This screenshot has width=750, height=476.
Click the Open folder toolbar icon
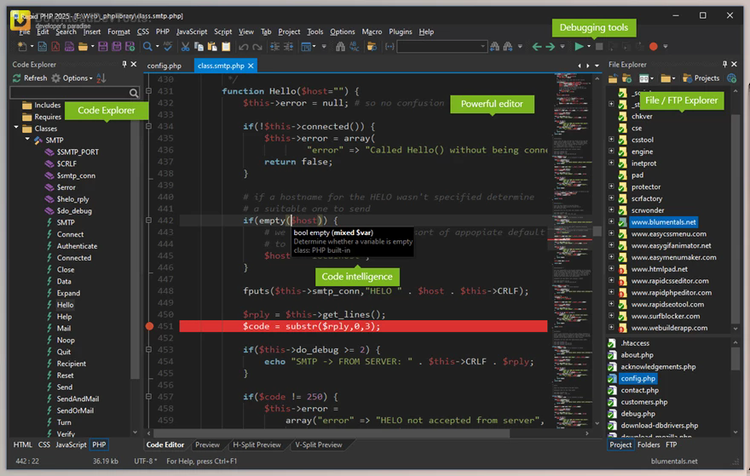[83, 46]
